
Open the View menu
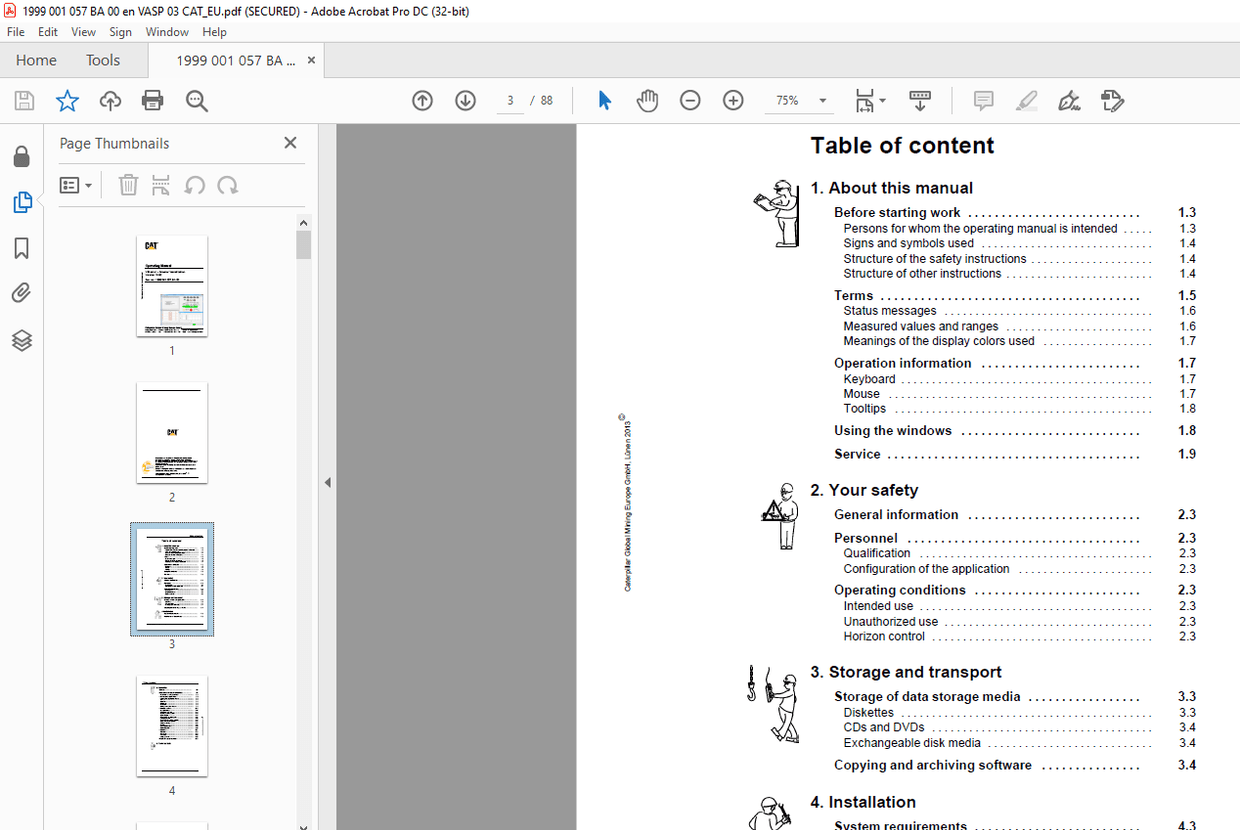(83, 31)
